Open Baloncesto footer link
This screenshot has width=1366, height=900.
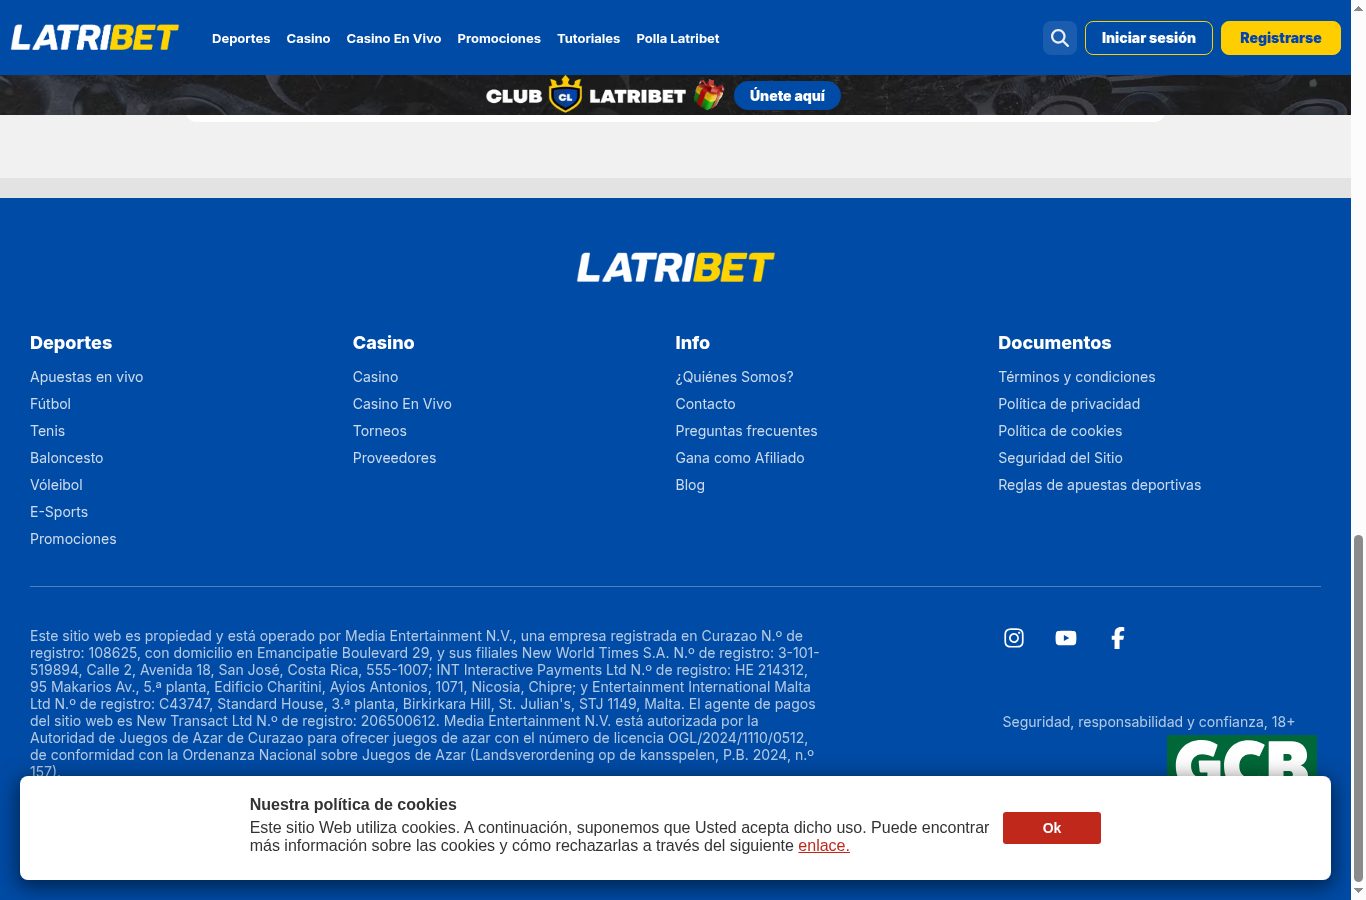tap(67, 458)
